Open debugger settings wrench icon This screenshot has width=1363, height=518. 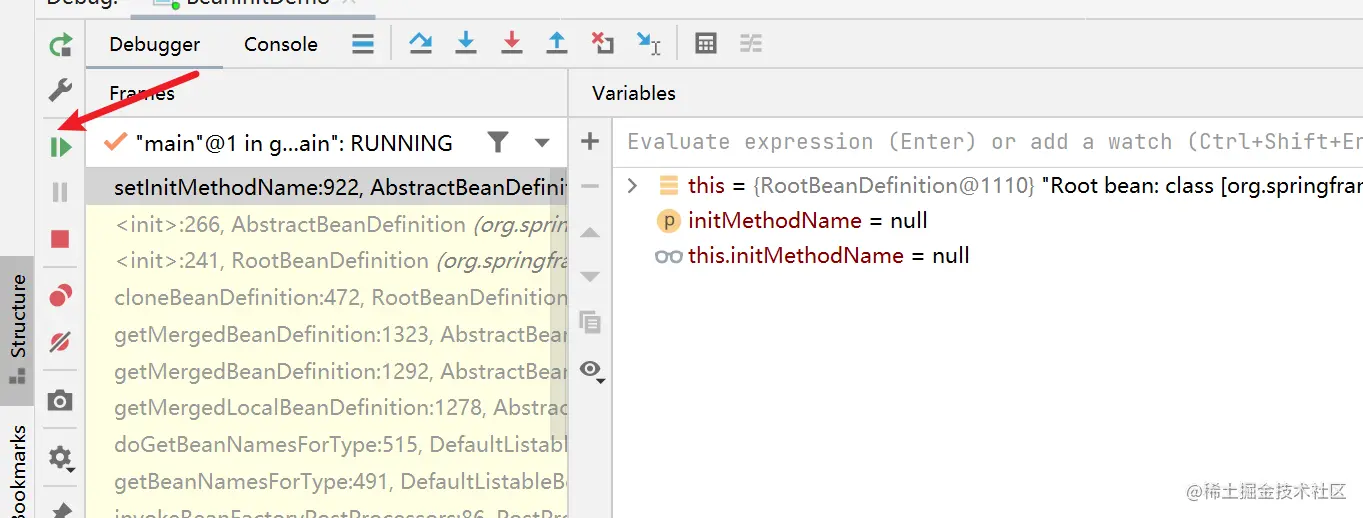60,91
